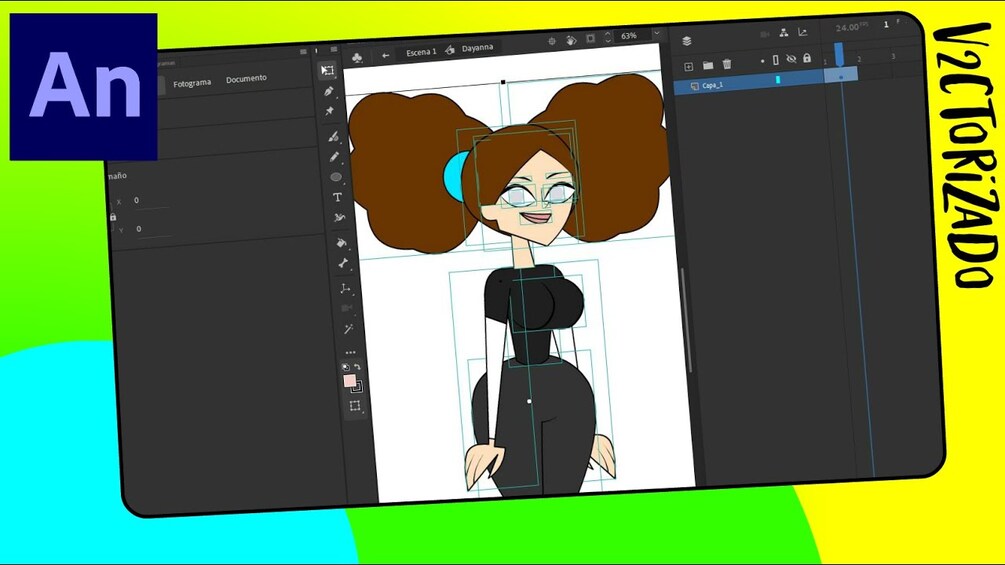Click the character's blue hair bun

[x=454, y=175]
